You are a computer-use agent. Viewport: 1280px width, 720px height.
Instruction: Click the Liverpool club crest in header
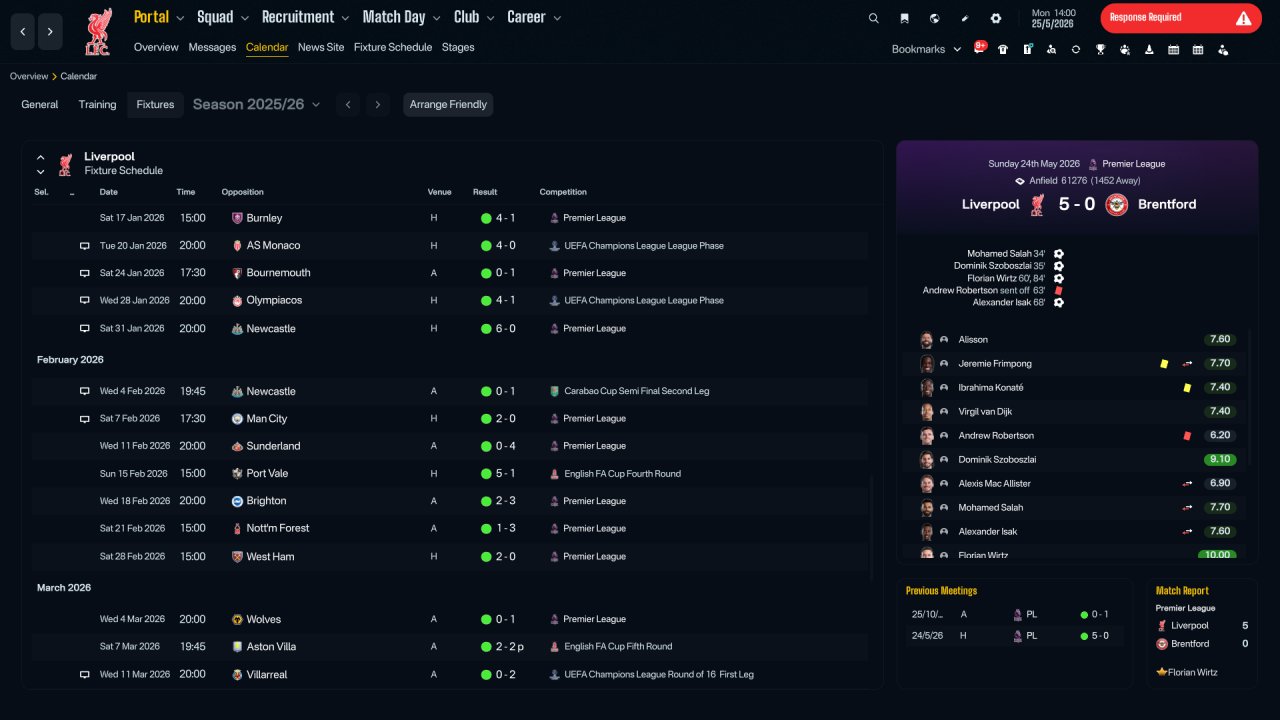point(98,31)
